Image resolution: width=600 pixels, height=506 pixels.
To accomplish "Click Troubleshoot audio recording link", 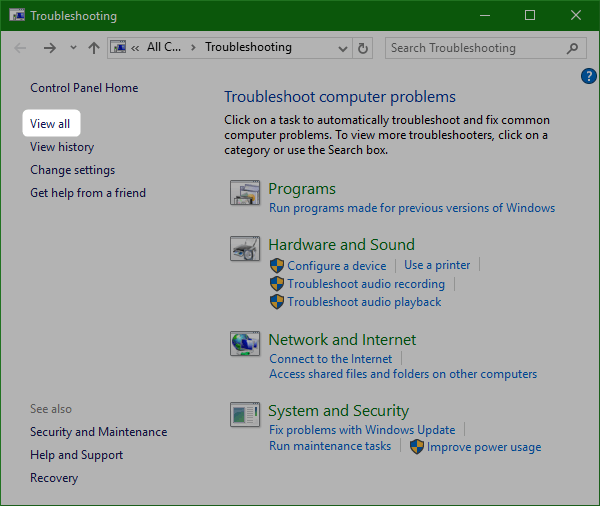I will (366, 284).
